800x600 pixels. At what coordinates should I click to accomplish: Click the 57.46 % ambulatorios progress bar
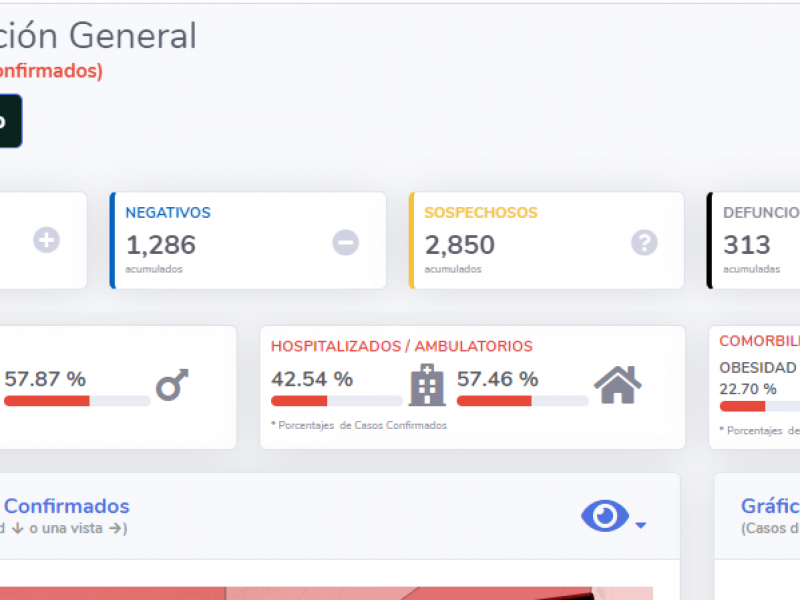tap(522, 401)
